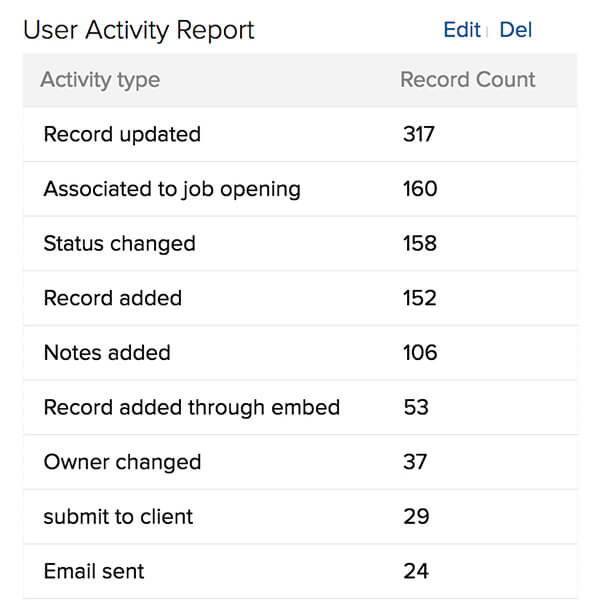
Task: Click the Activity type column header
Action: click(x=100, y=80)
